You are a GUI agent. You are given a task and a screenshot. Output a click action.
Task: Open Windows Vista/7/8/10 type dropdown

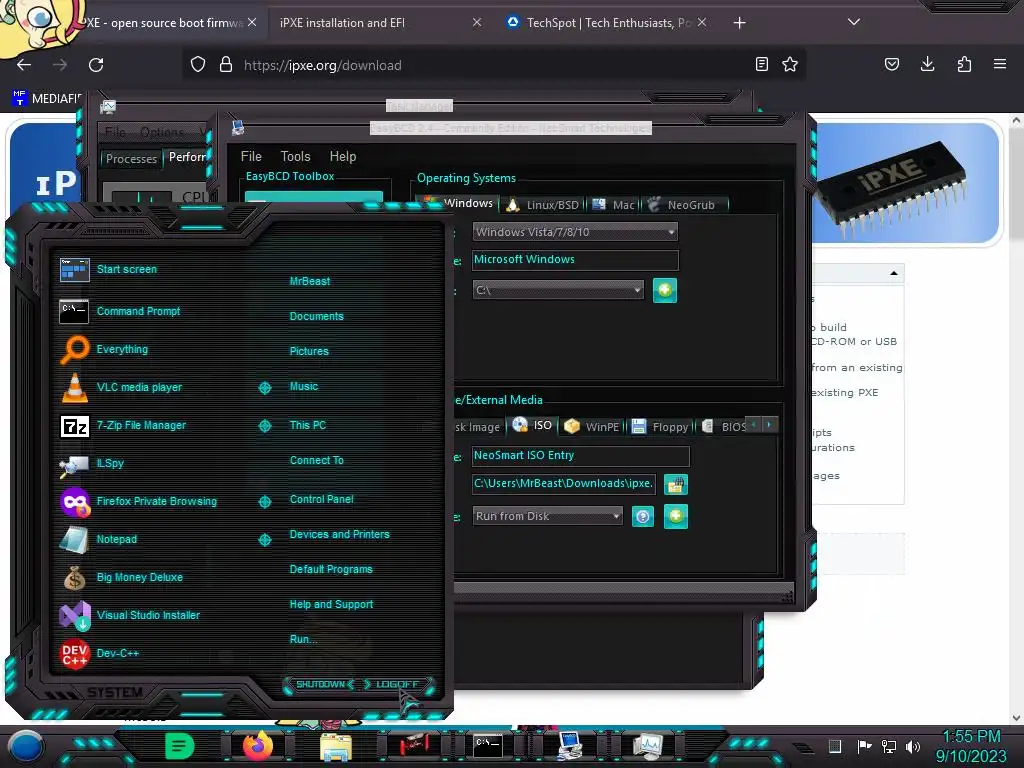575,232
